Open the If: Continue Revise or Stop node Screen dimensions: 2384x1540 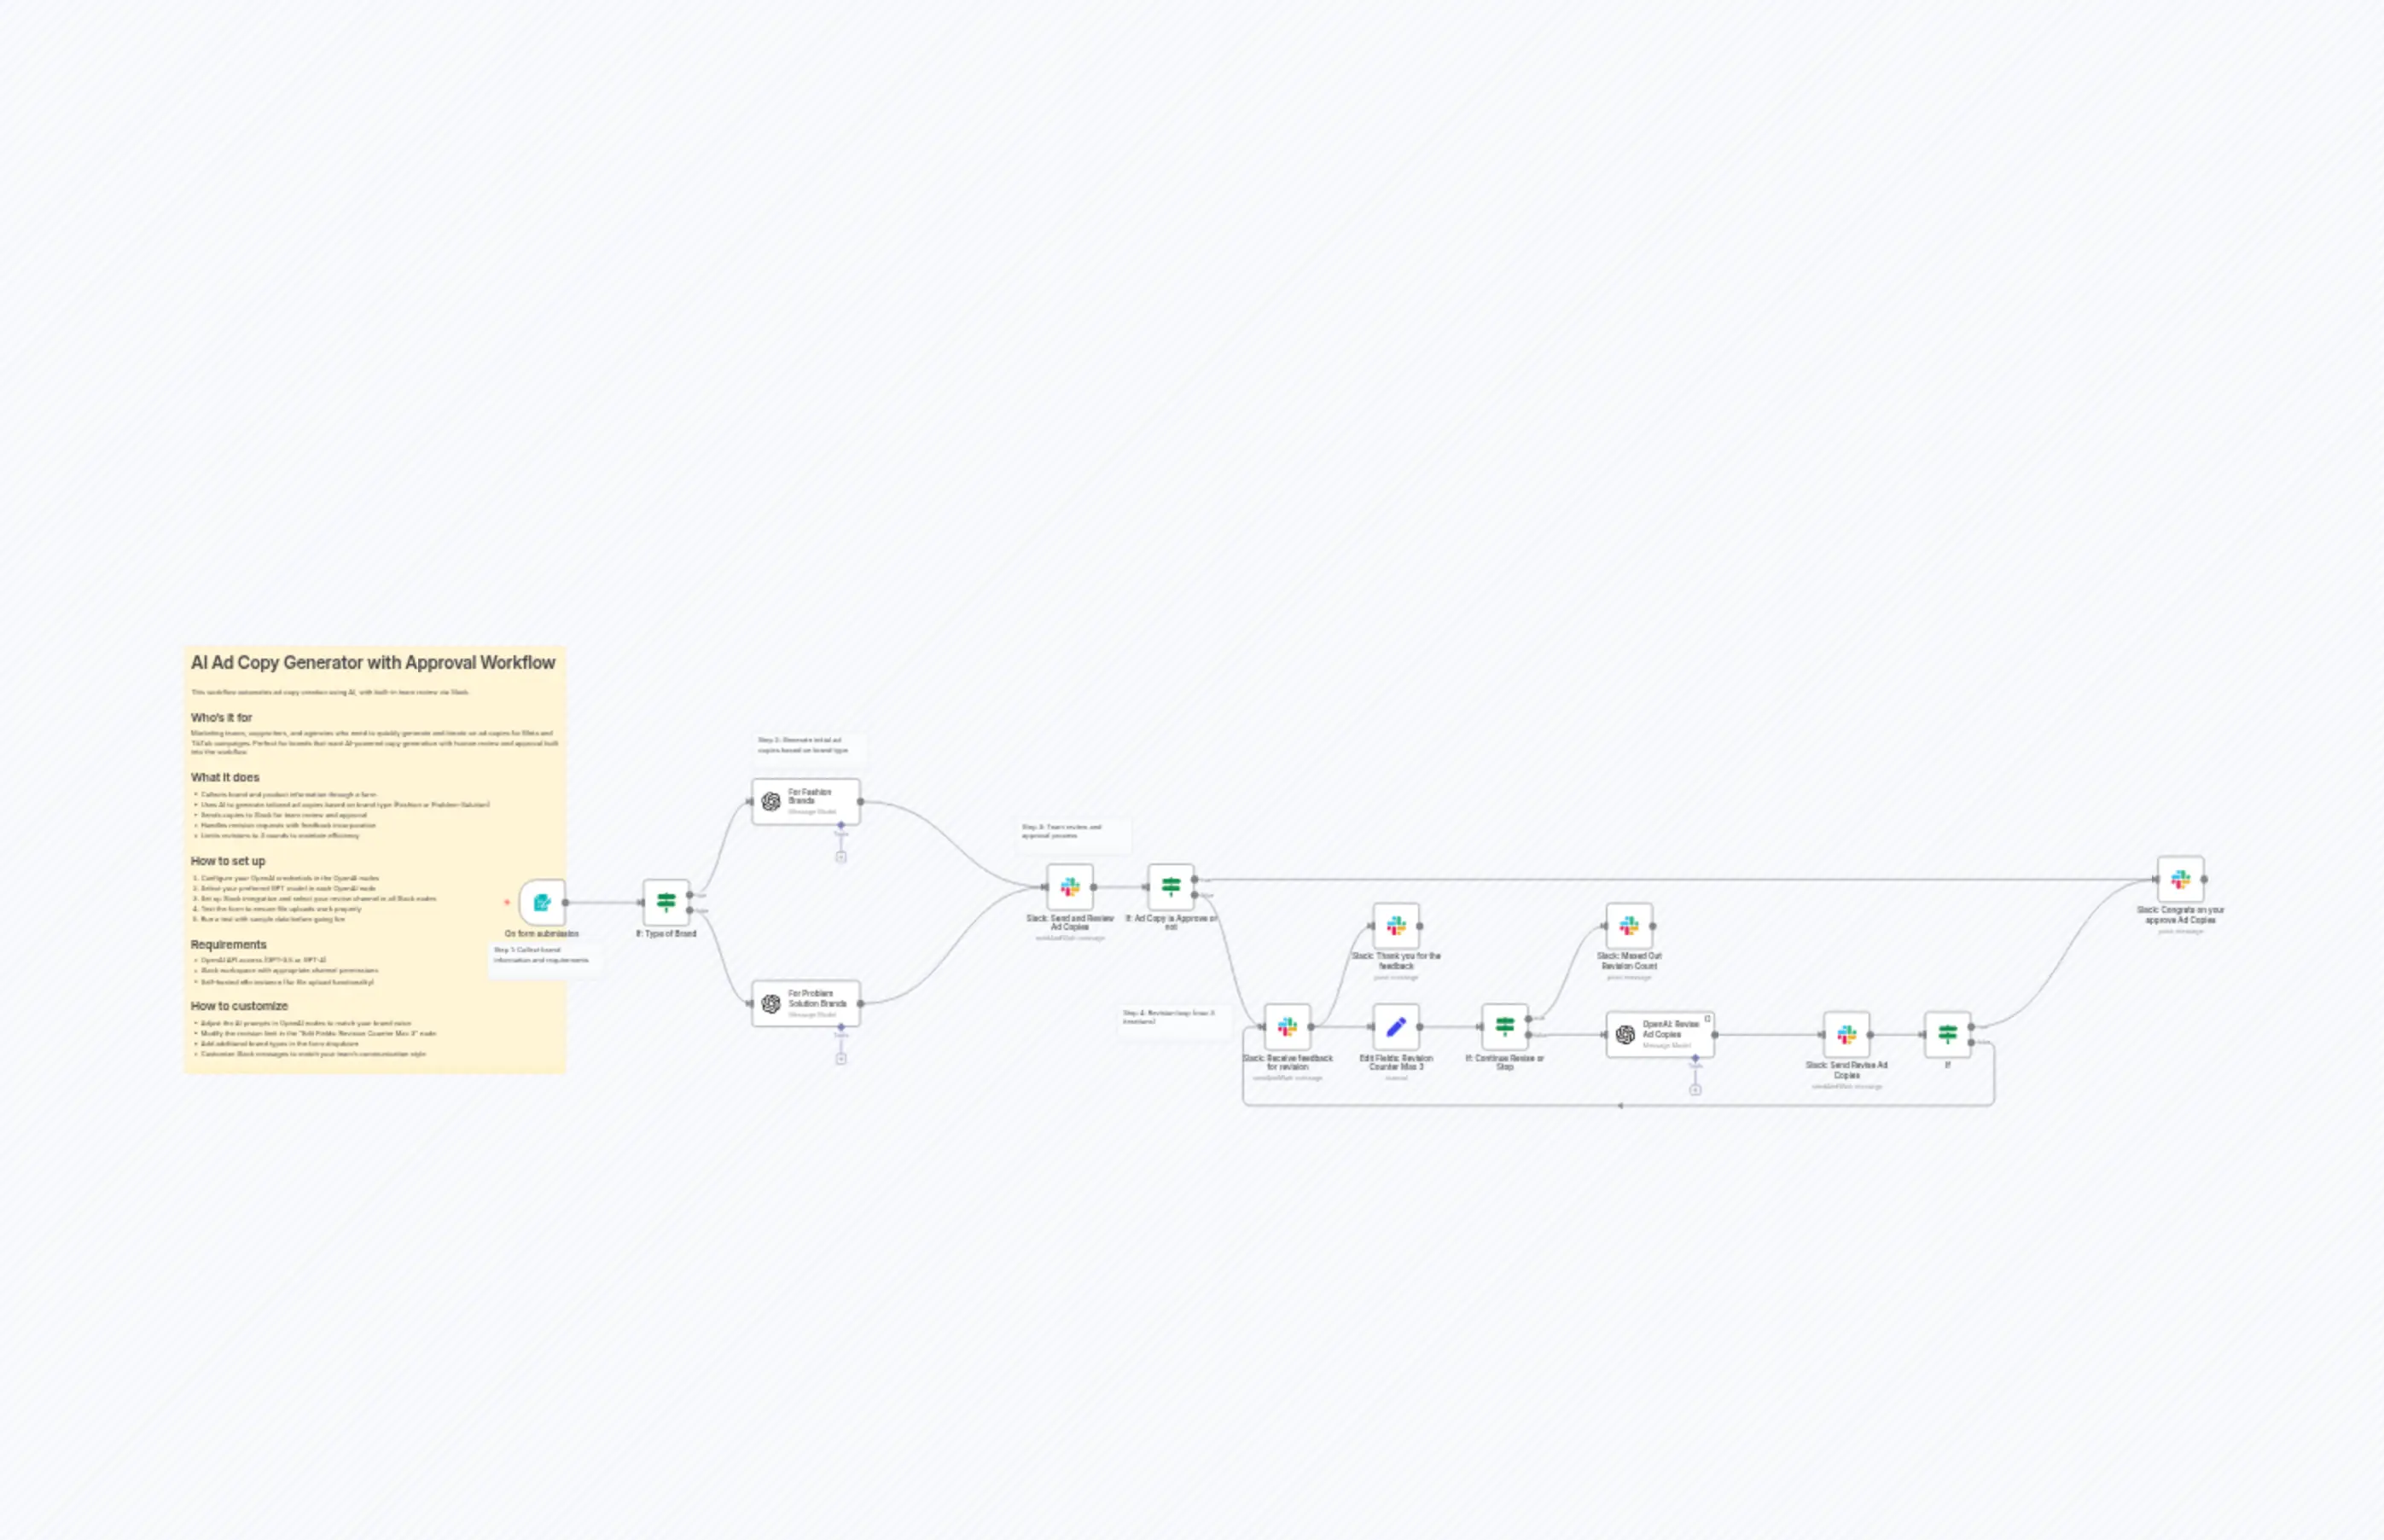point(1504,1027)
